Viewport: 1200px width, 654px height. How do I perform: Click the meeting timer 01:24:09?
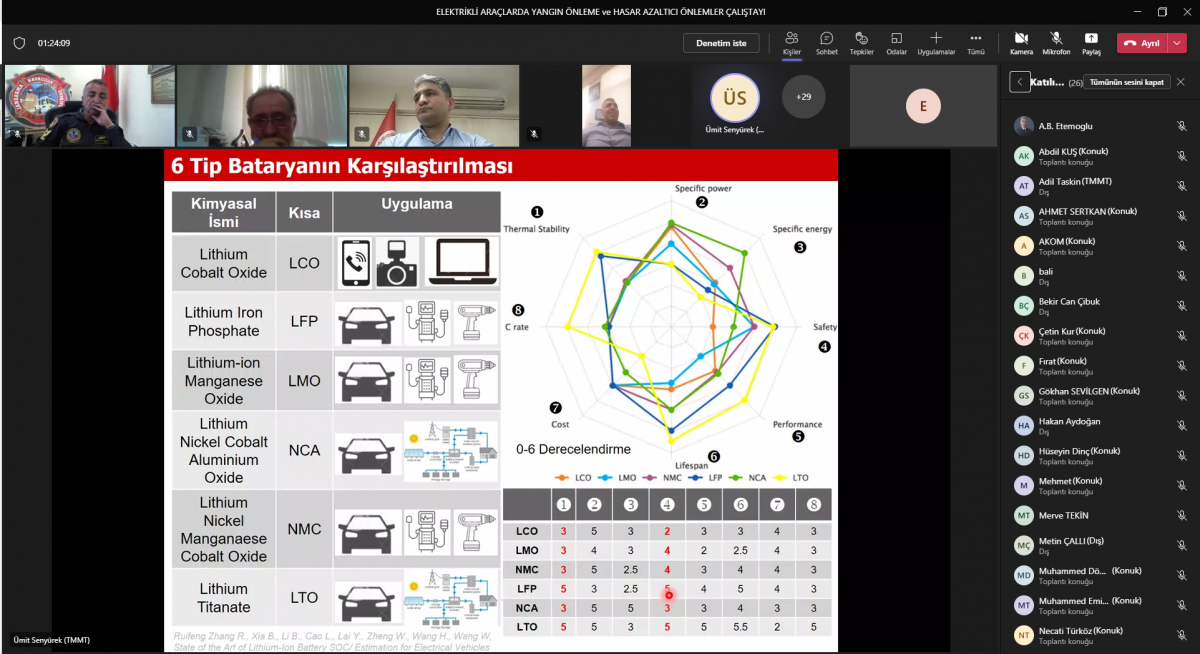(x=54, y=43)
